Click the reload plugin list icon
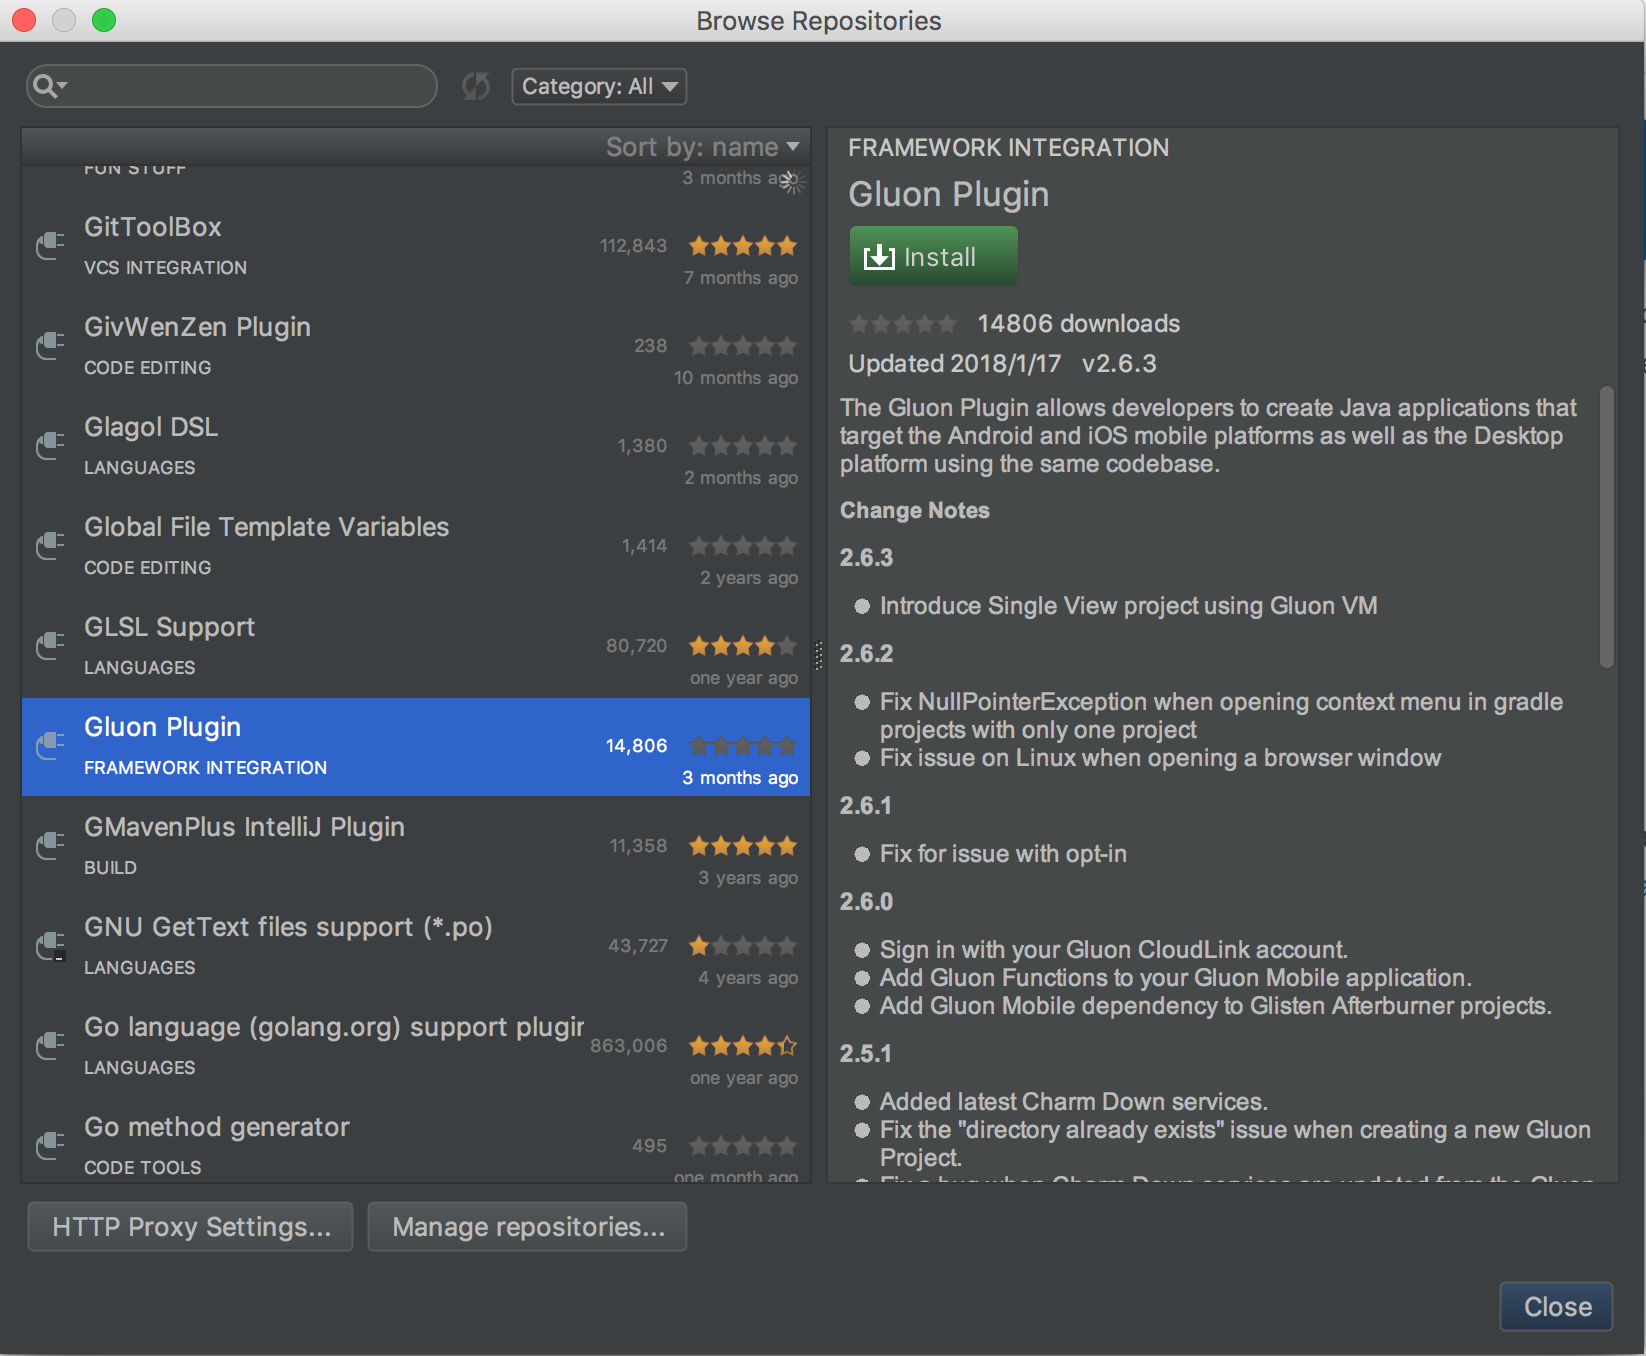The height and width of the screenshot is (1356, 1646). tap(476, 87)
